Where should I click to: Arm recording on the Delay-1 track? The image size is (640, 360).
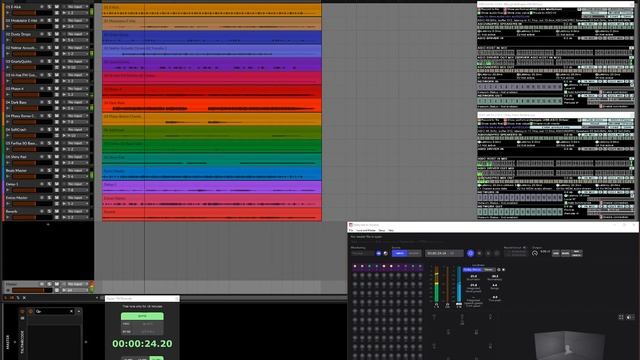coord(42,184)
